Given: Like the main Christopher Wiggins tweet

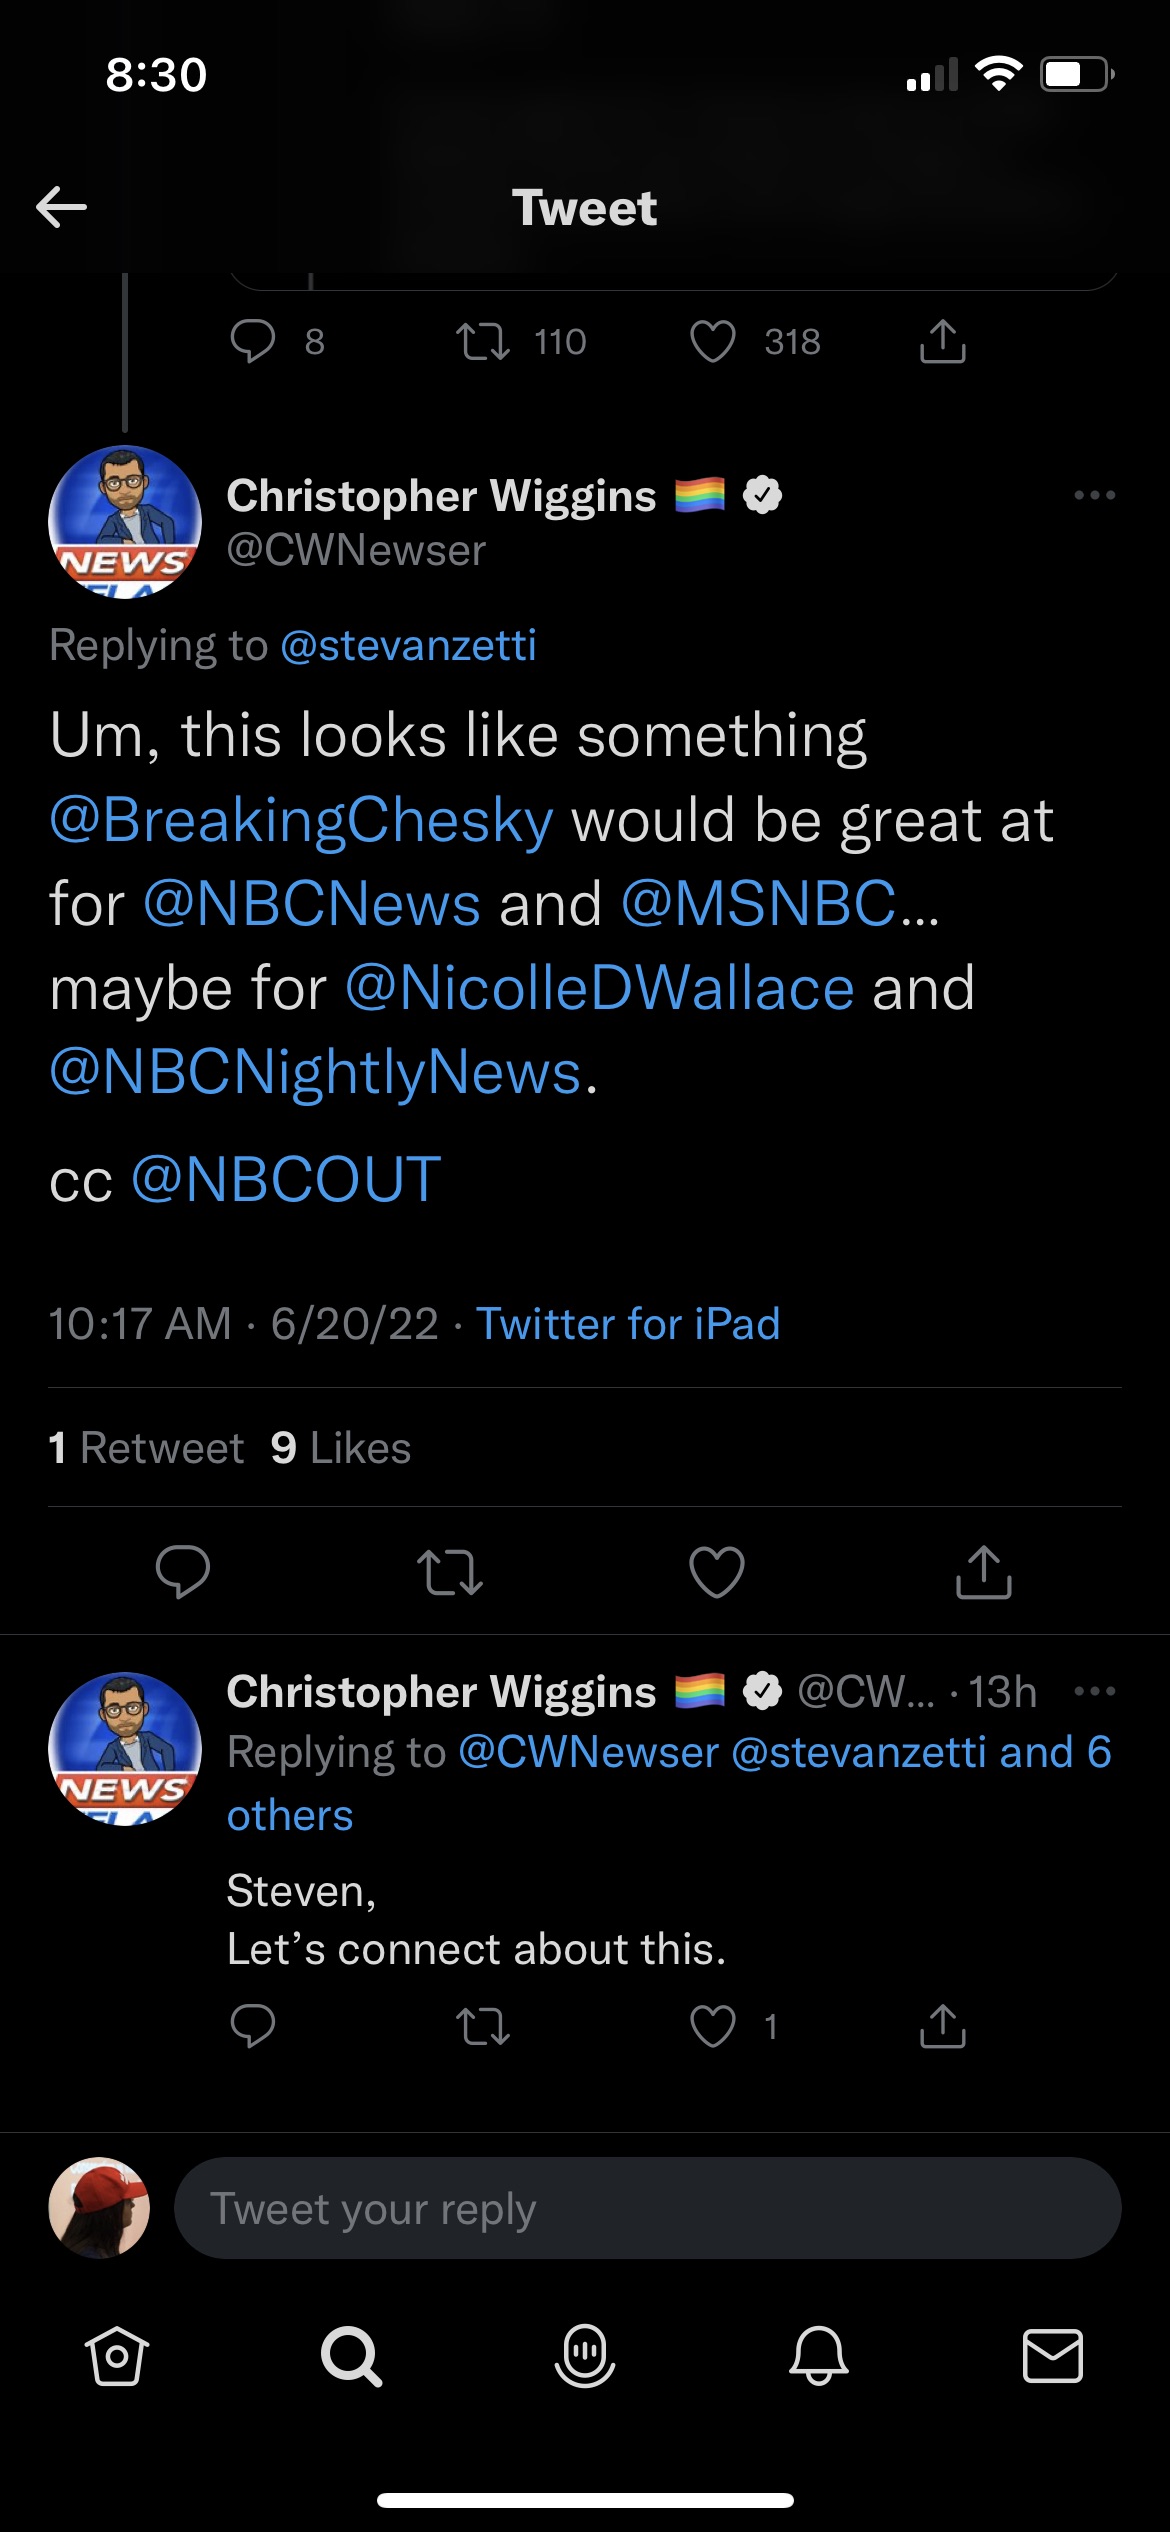Looking at the screenshot, I should pos(717,1571).
